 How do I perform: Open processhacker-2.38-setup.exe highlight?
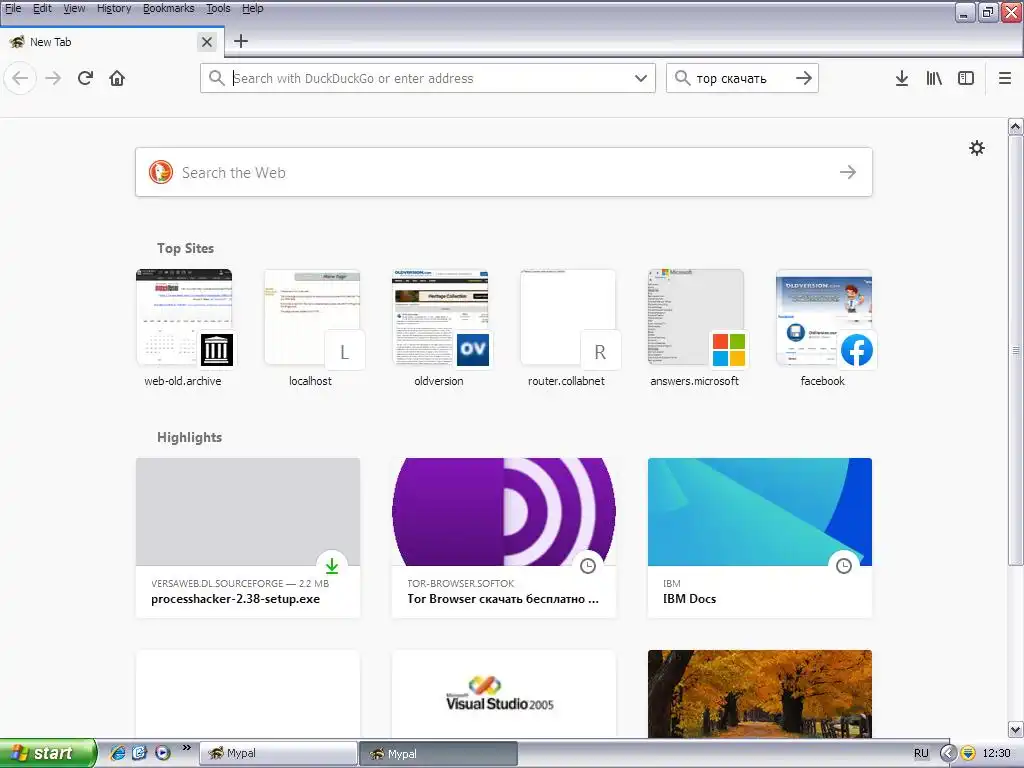point(248,537)
